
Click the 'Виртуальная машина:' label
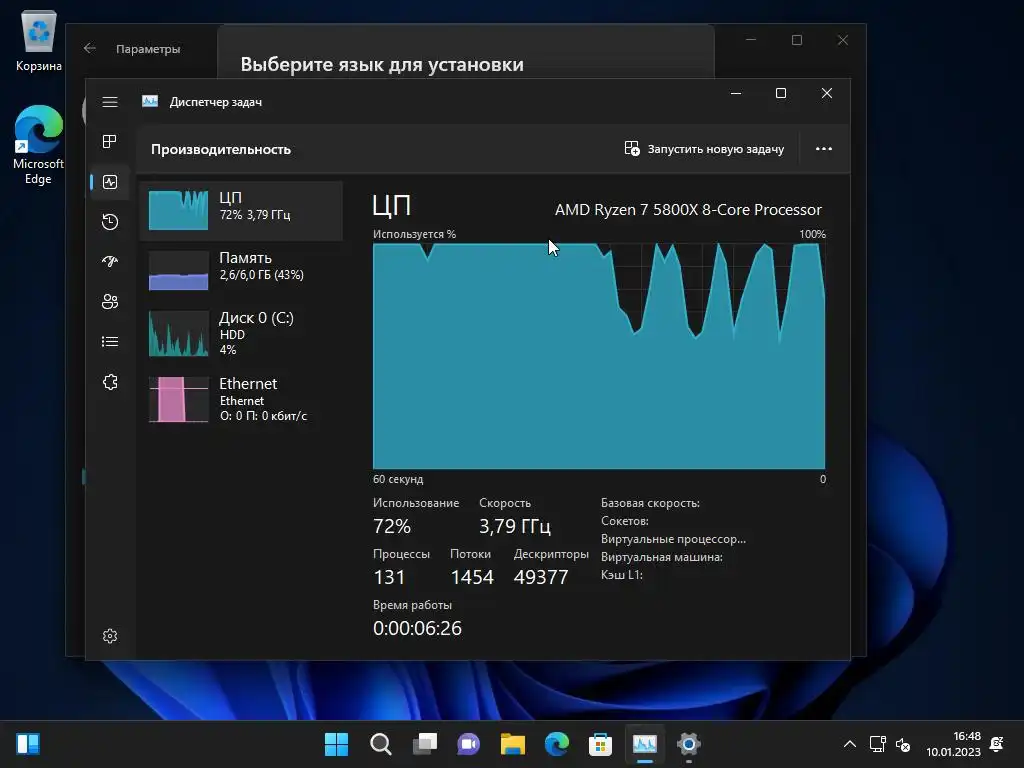[x=662, y=557]
